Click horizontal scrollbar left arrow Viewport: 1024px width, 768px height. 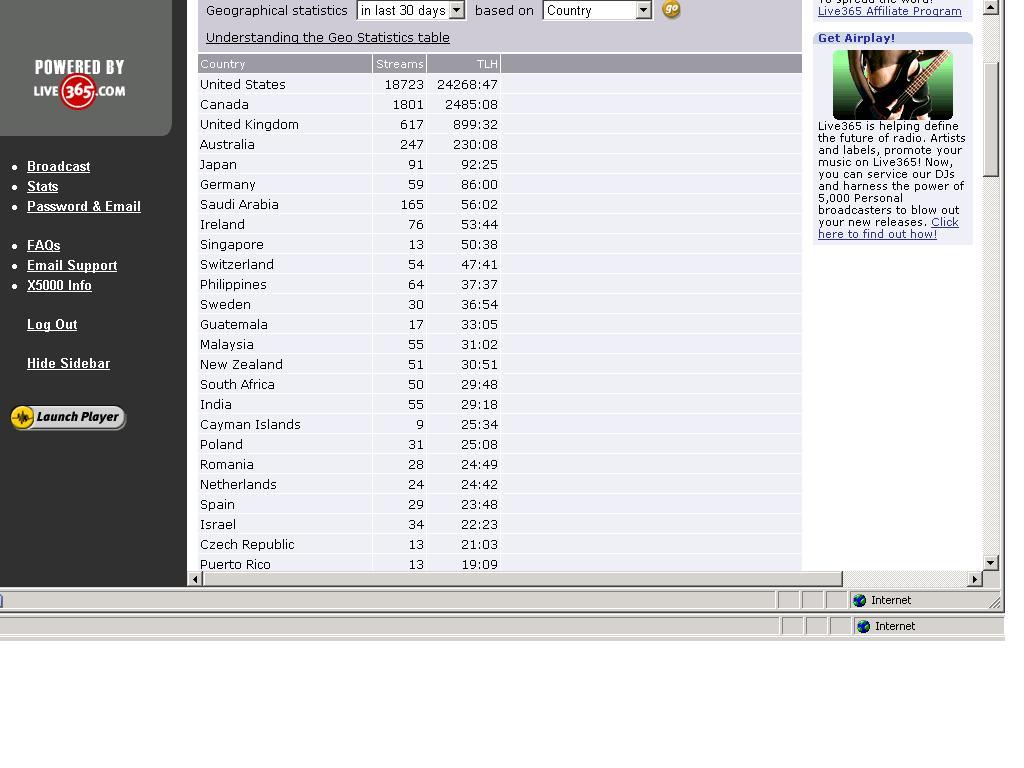click(x=195, y=579)
